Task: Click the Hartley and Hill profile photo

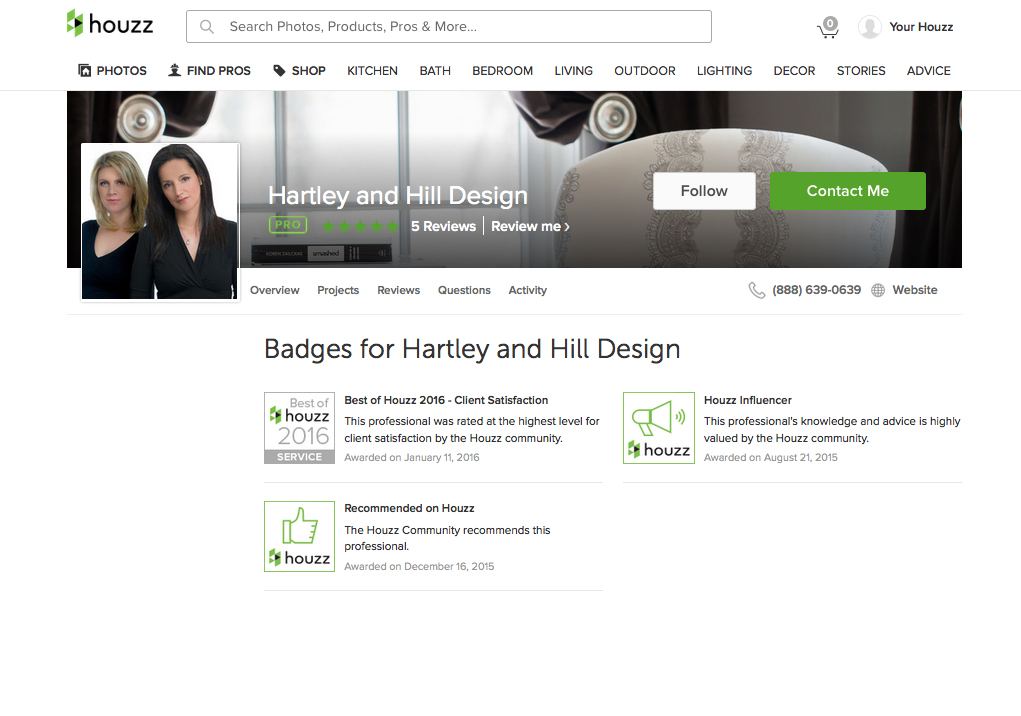Action: click(x=160, y=222)
